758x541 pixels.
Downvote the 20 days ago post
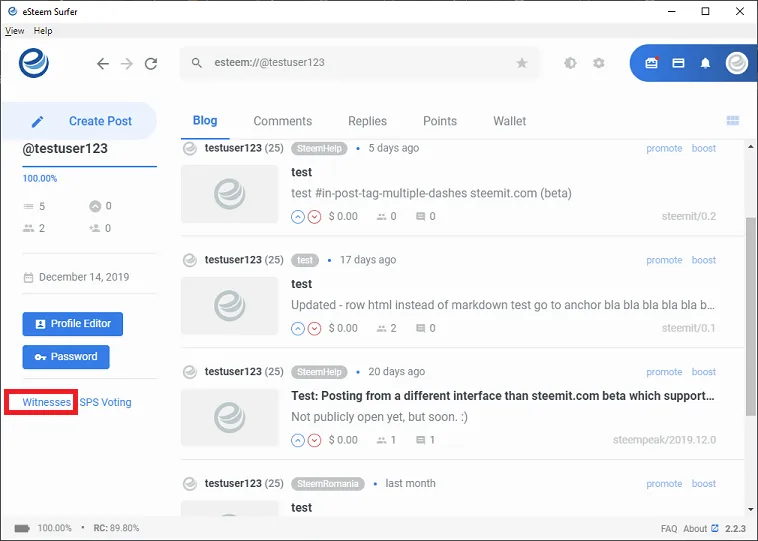(x=315, y=440)
